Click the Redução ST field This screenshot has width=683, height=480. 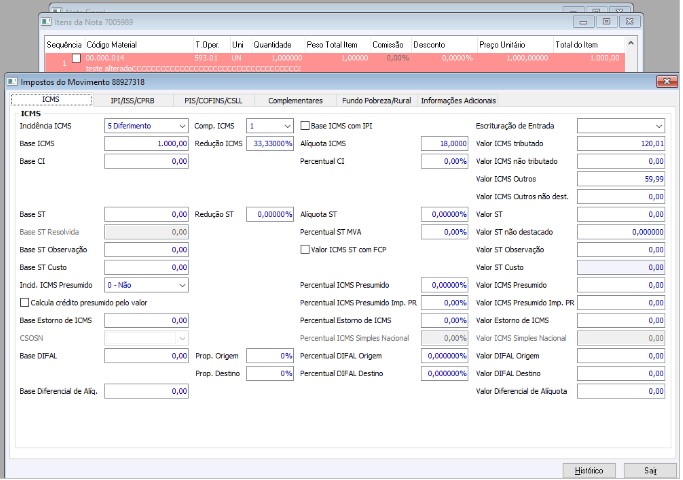click(270, 214)
